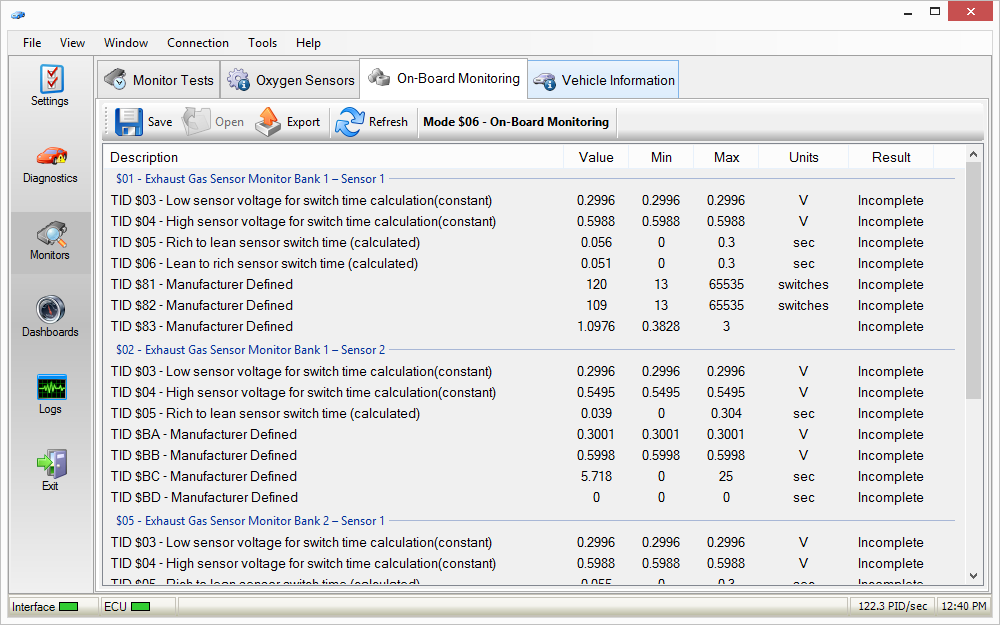Open Dashboards gauge icon in sidebar
This screenshot has height=625, width=1000.
(x=50, y=310)
